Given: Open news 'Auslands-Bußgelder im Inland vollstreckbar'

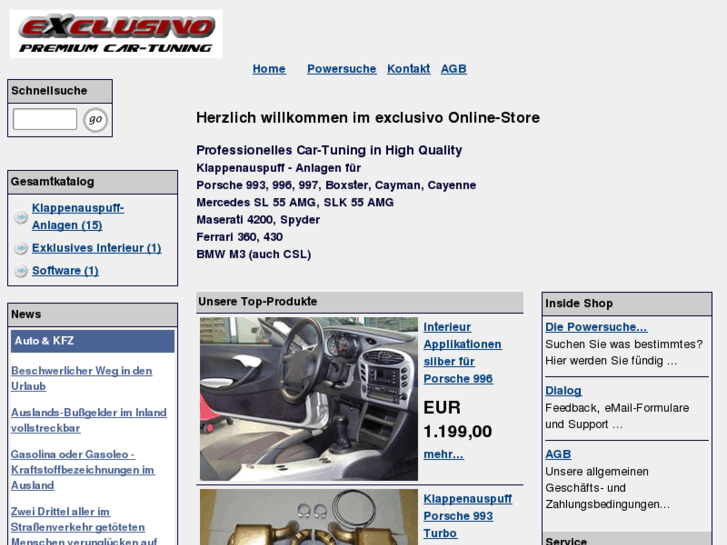Looking at the screenshot, I should click(x=89, y=420).
